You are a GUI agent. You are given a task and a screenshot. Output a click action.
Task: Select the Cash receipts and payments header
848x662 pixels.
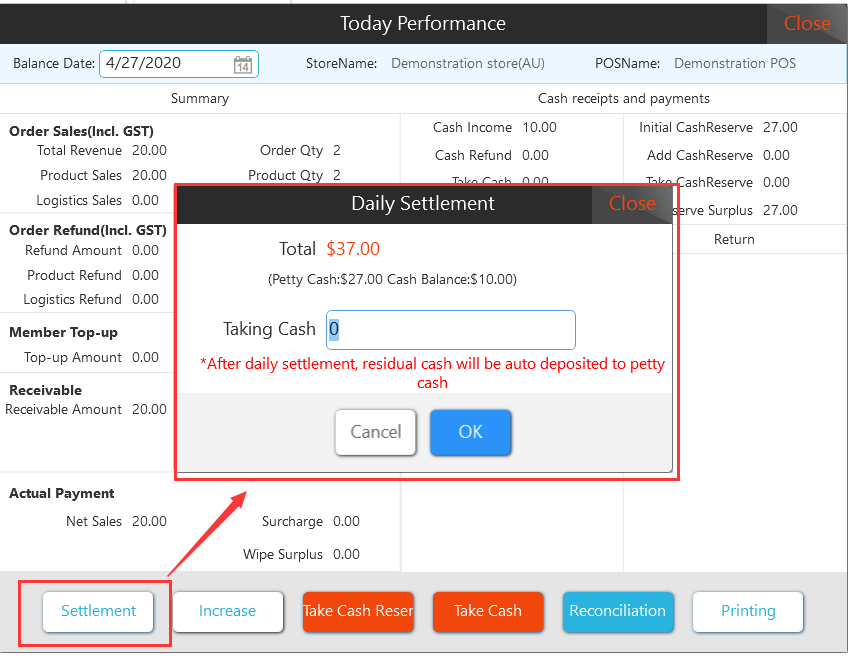(x=623, y=98)
